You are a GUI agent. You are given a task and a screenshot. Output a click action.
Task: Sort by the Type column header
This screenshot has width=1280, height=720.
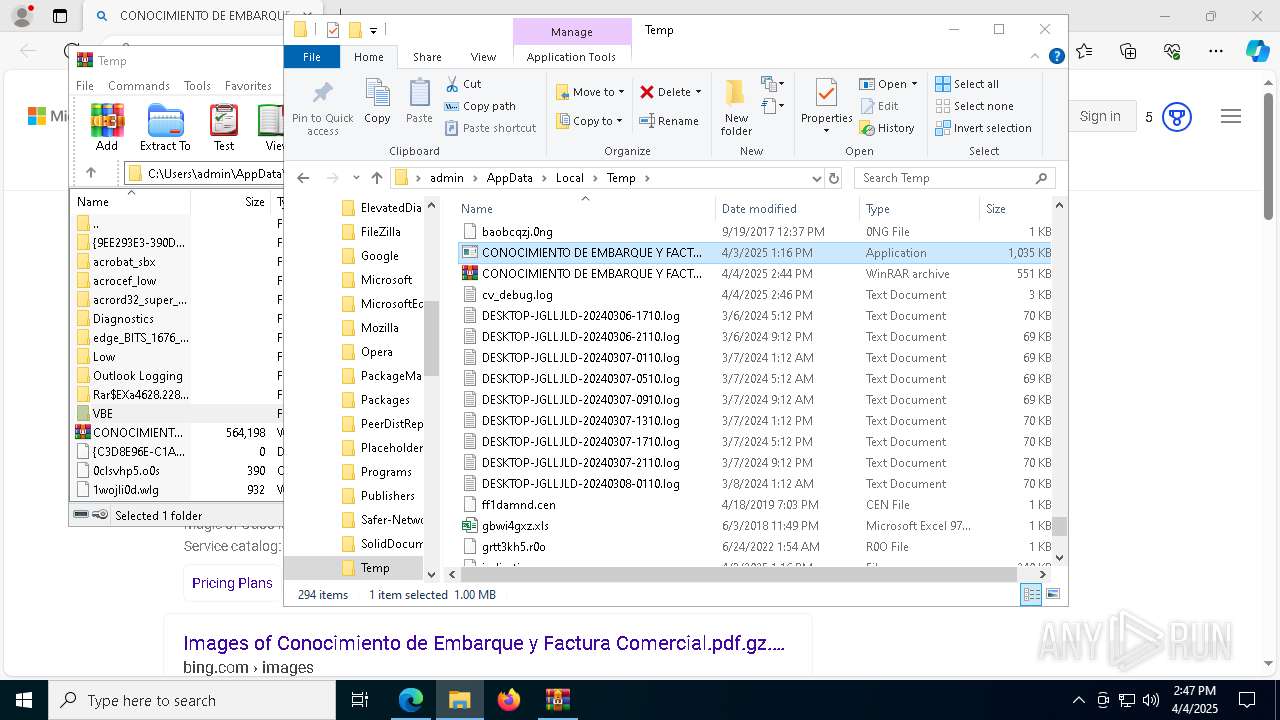click(x=919, y=208)
